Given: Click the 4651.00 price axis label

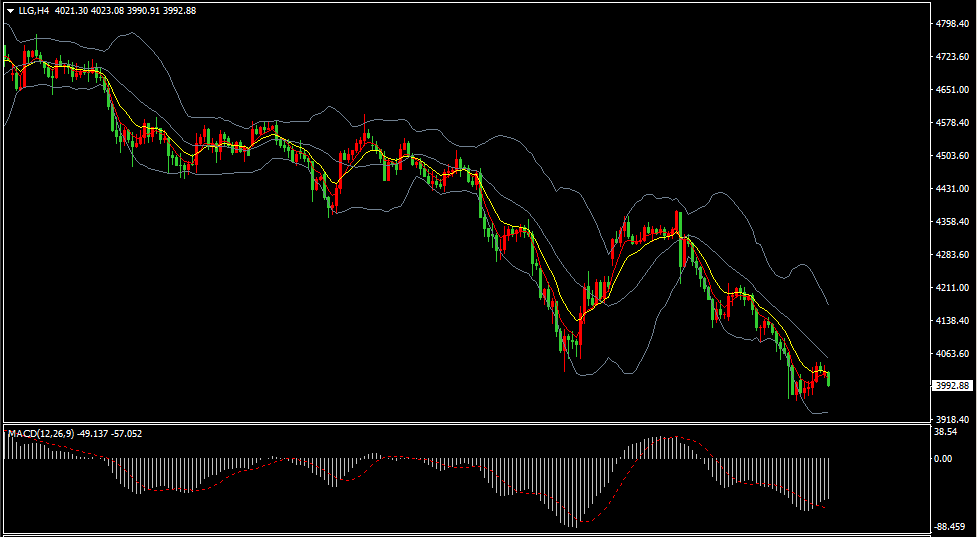Looking at the screenshot, I should click(x=952, y=90).
